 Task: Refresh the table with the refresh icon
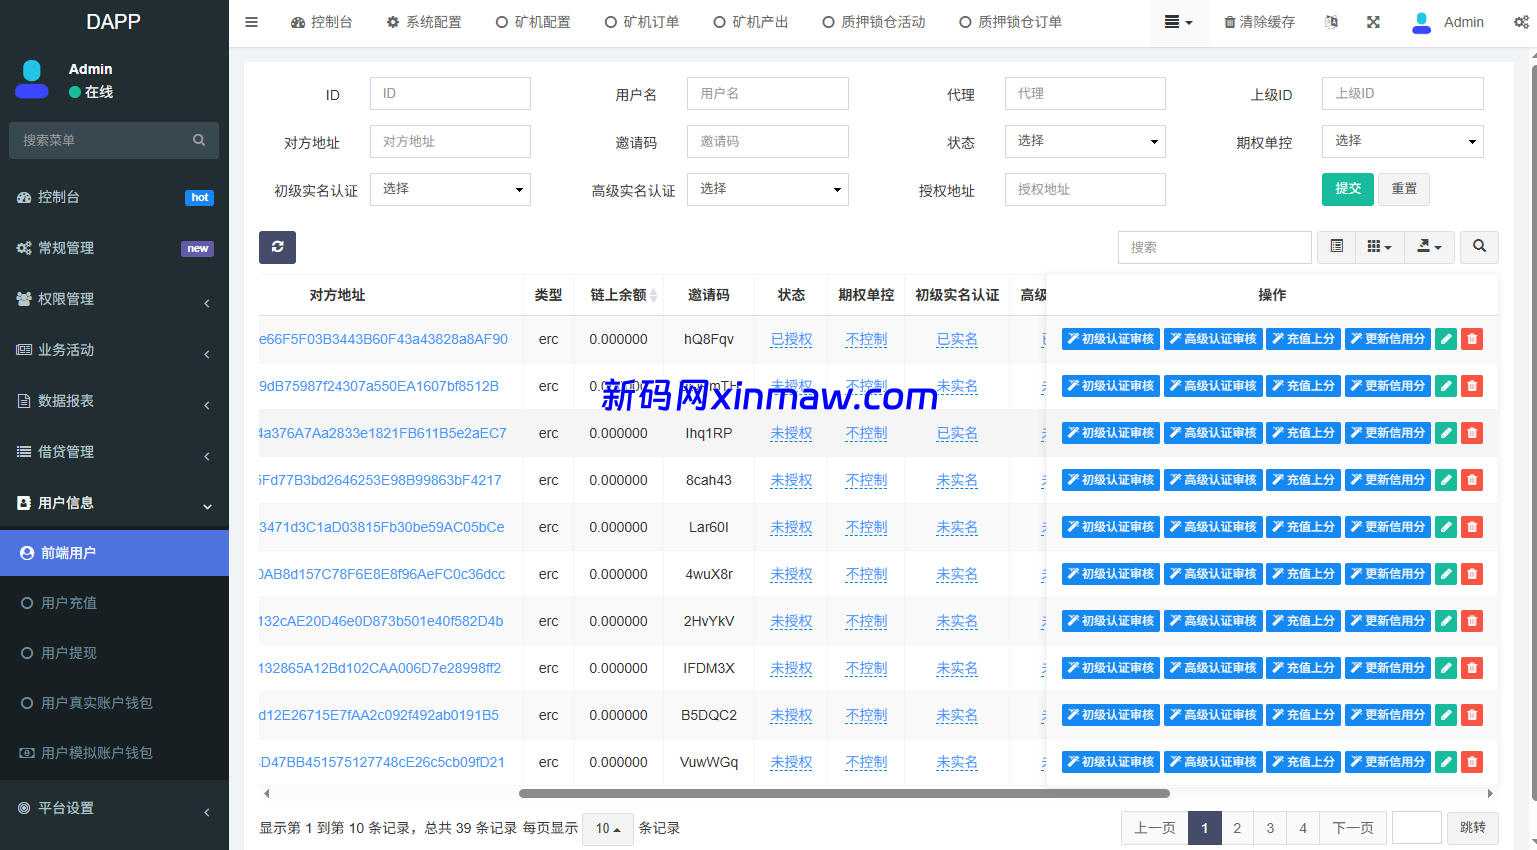tap(277, 247)
